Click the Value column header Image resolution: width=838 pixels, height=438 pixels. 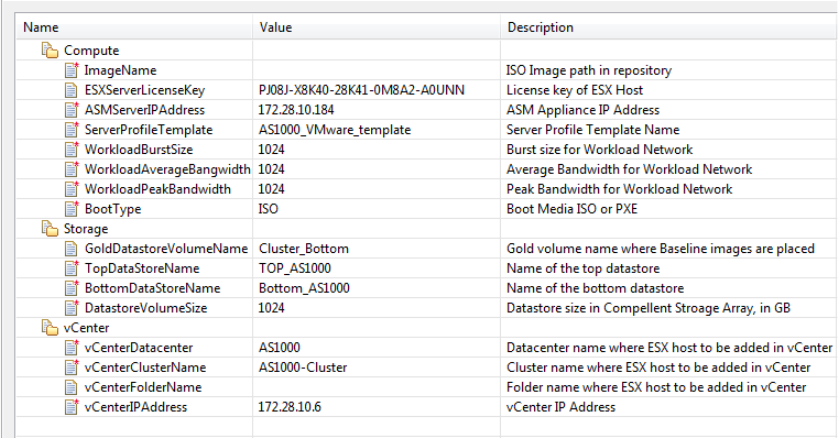276,26
